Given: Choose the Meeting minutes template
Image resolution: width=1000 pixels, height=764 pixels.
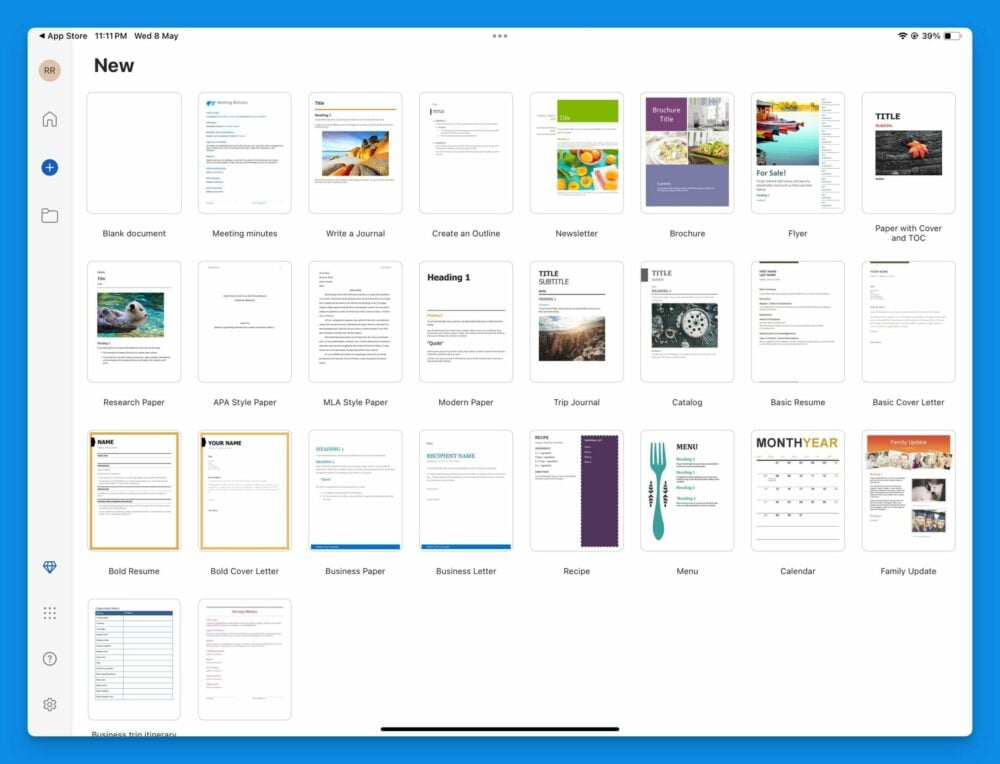Looking at the screenshot, I should click(x=245, y=153).
